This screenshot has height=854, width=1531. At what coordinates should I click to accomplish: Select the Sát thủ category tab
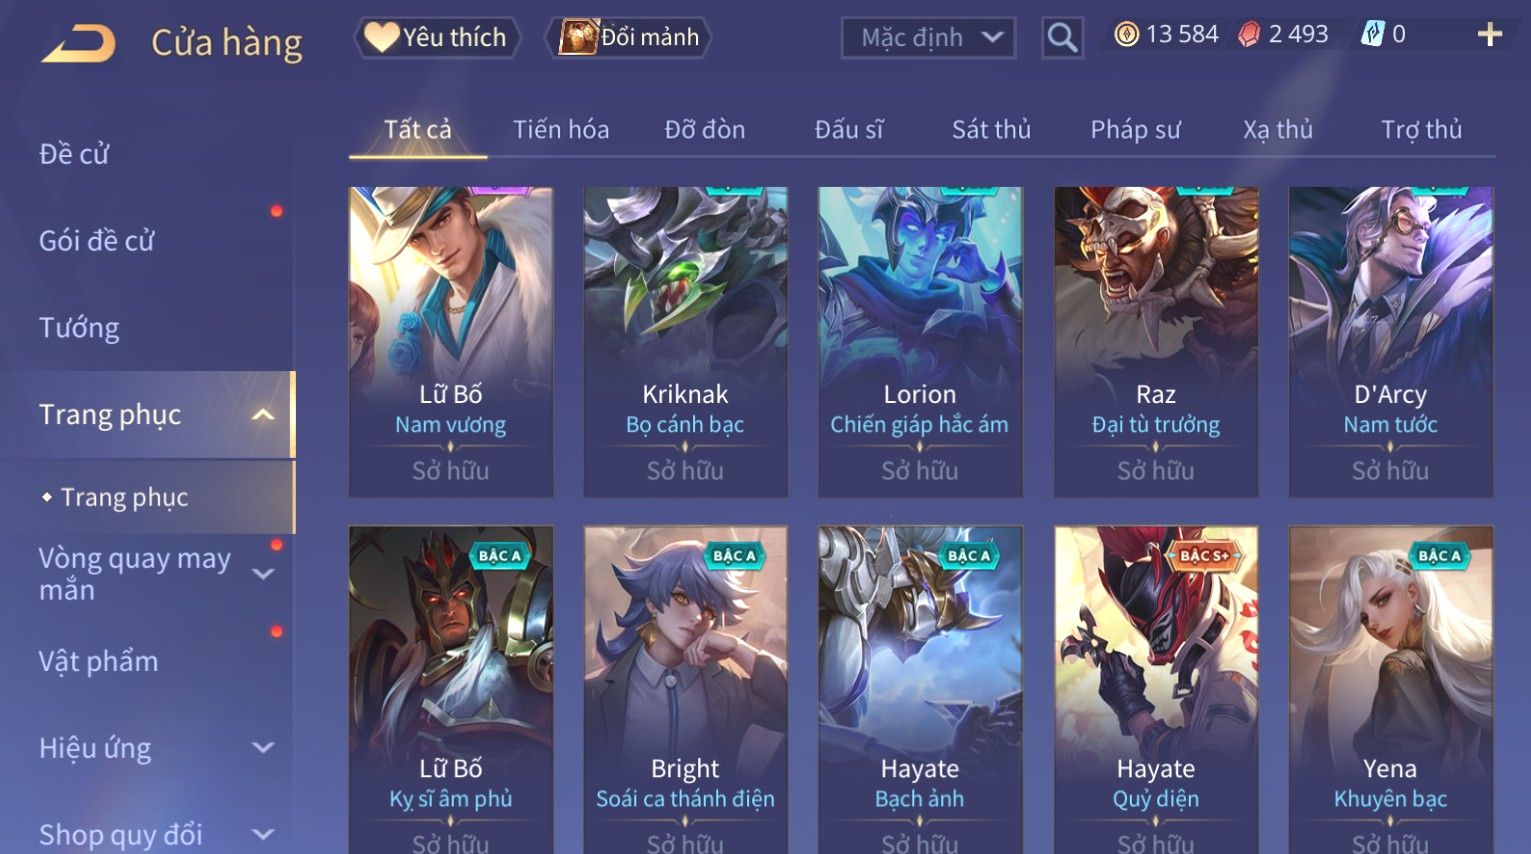tap(991, 130)
